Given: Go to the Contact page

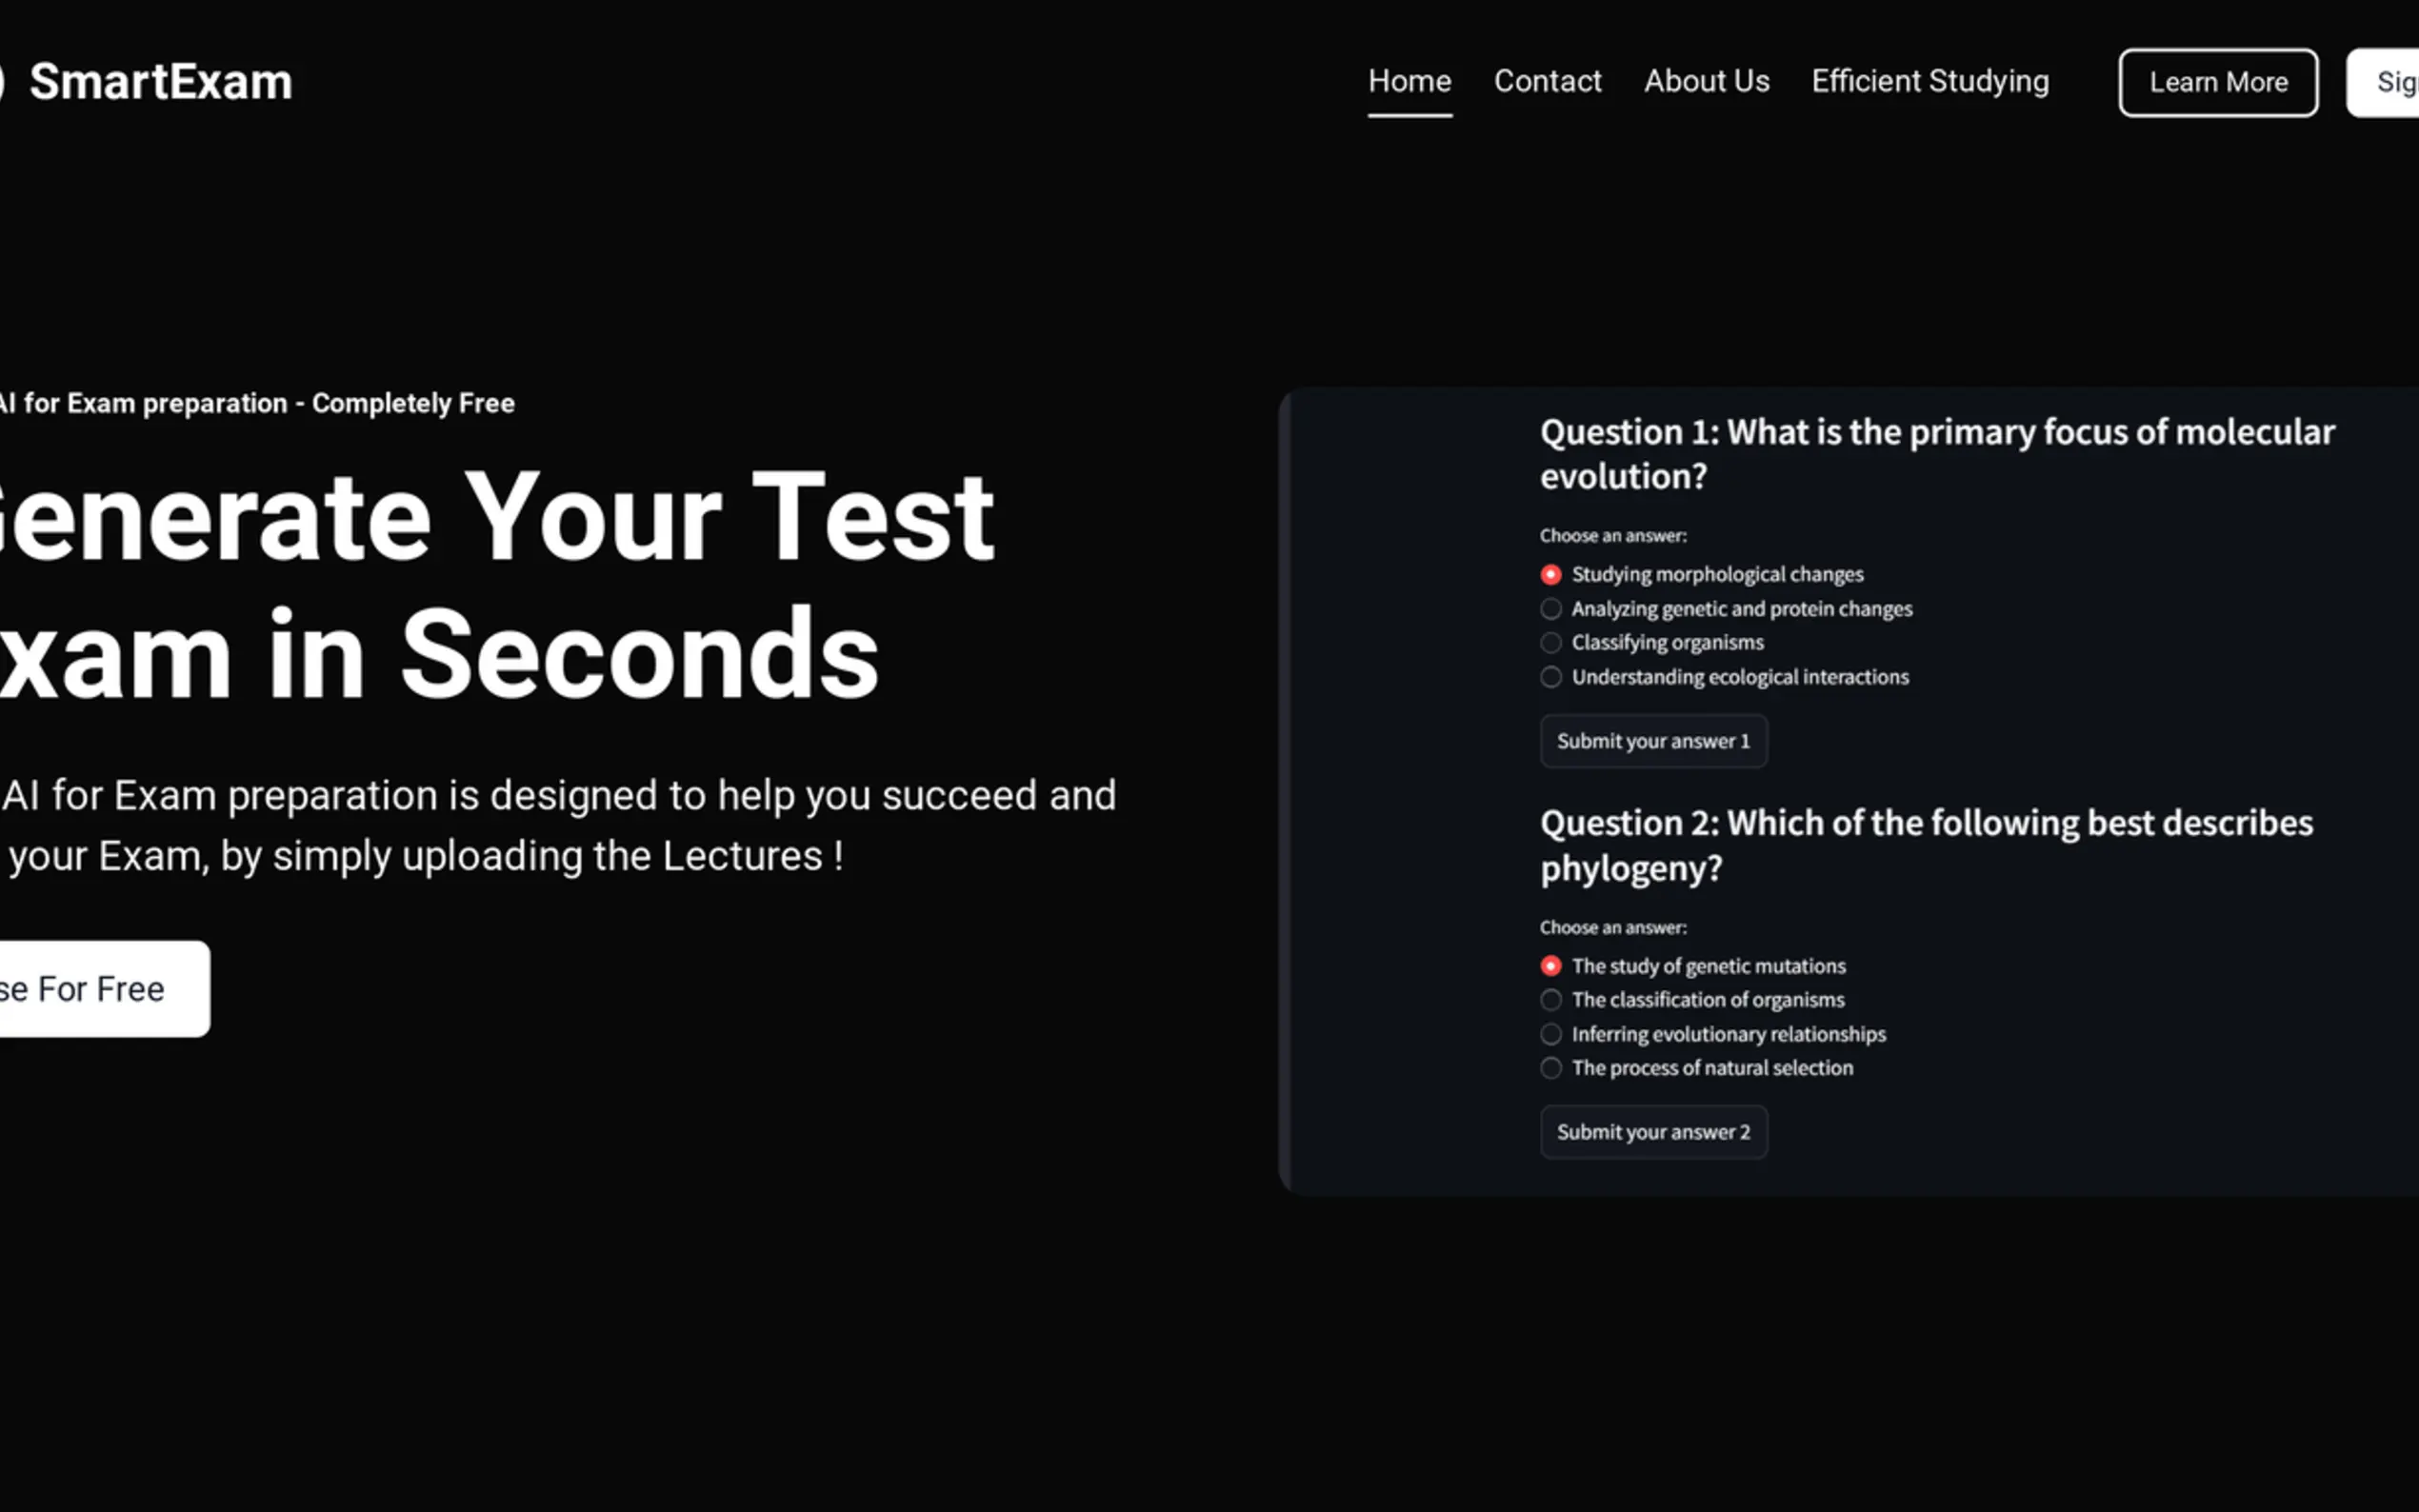Looking at the screenshot, I should point(1547,81).
